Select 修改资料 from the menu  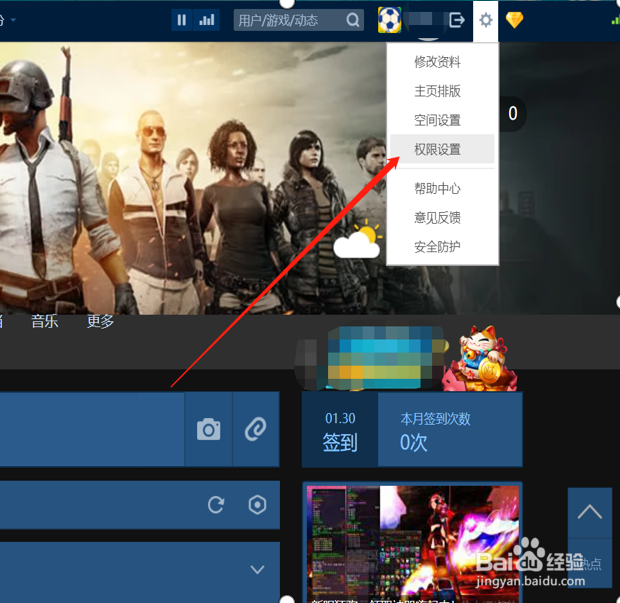[437, 62]
